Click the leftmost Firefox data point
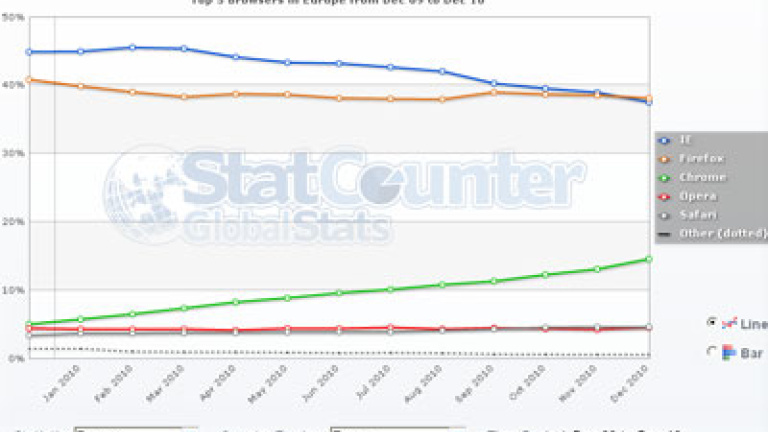The image size is (768, 432). coord(28,79)
